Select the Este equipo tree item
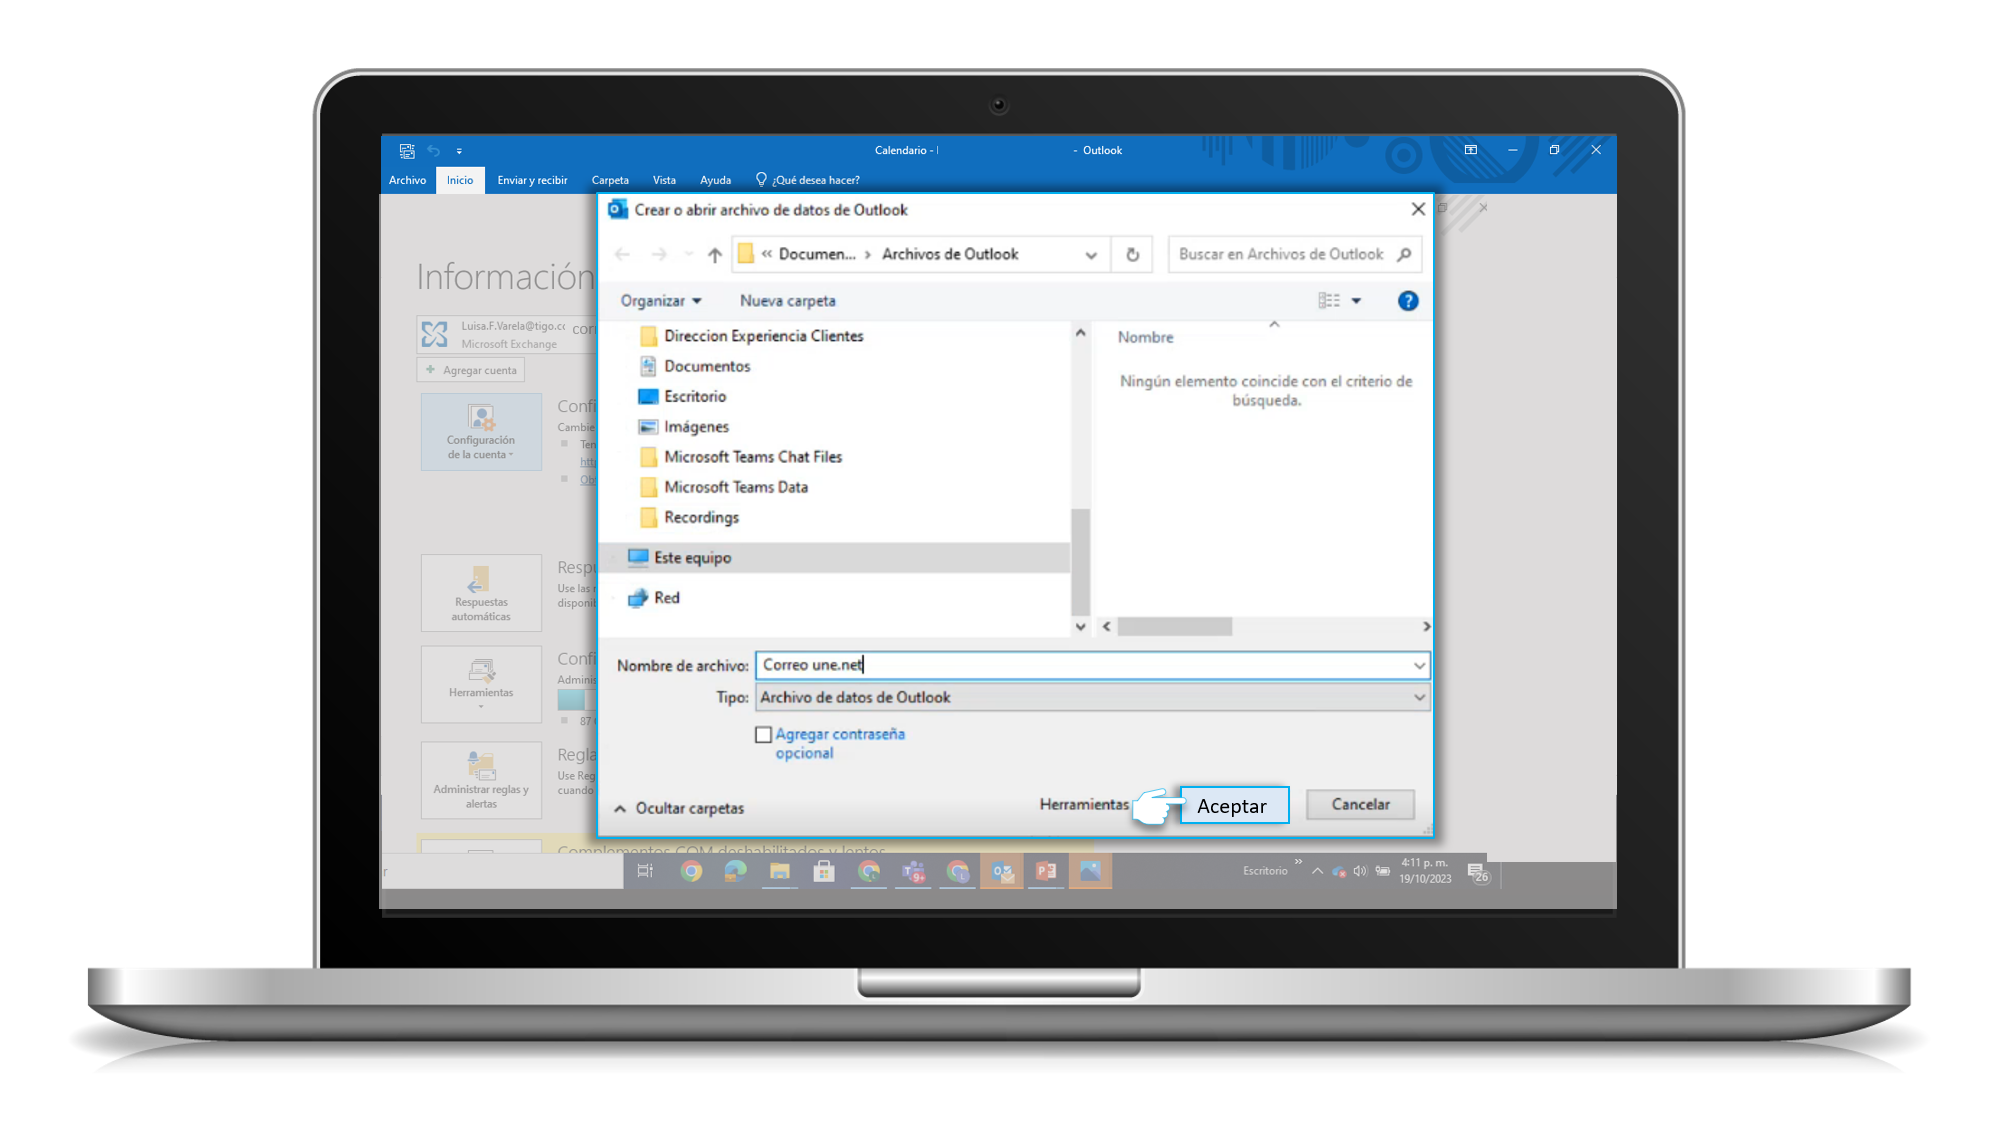 pos(834,558)
